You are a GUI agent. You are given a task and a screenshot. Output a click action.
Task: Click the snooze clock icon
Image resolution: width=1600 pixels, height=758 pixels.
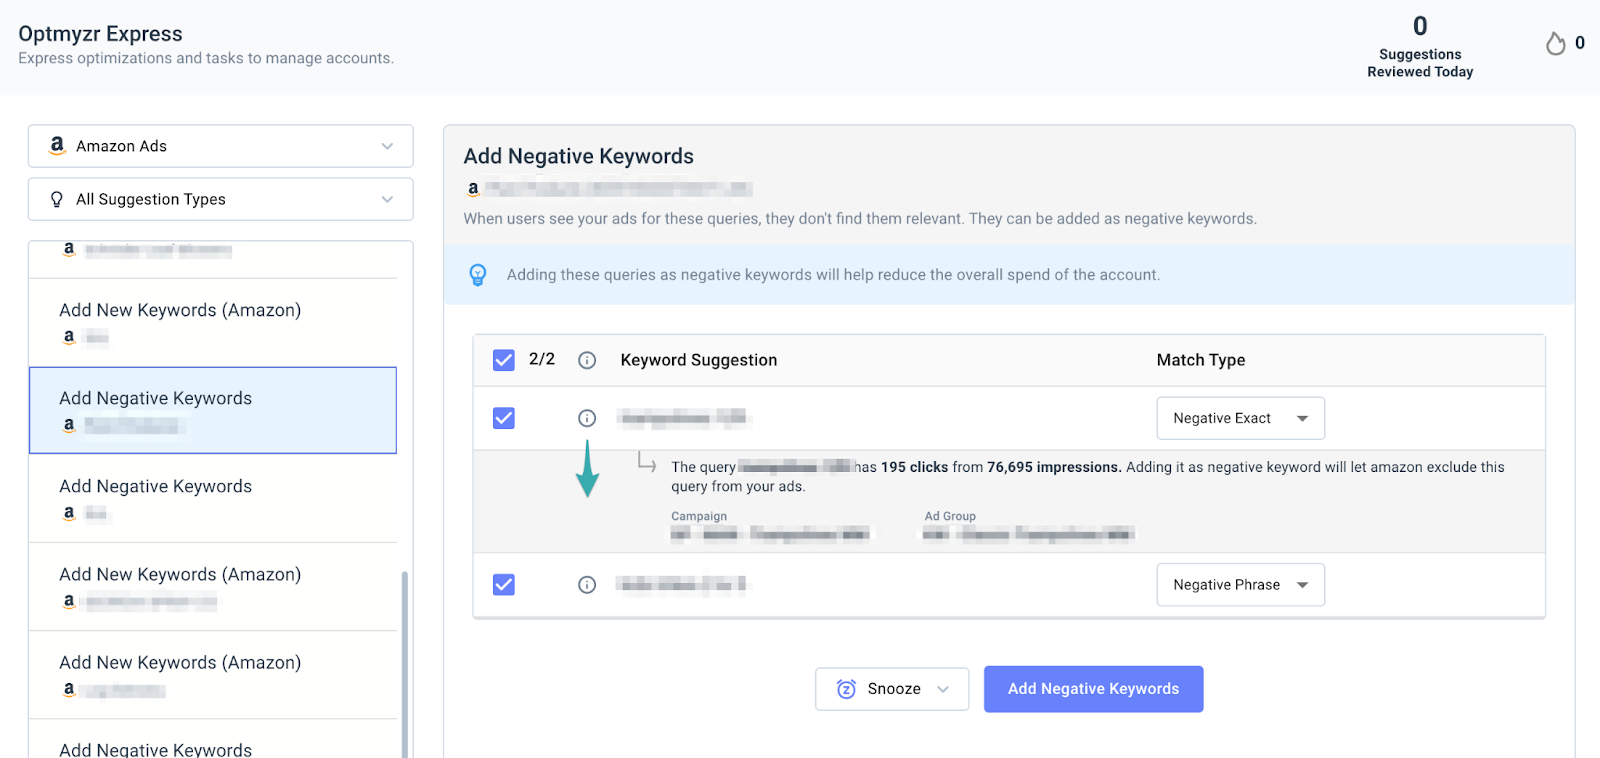click(x=846, y=689)
